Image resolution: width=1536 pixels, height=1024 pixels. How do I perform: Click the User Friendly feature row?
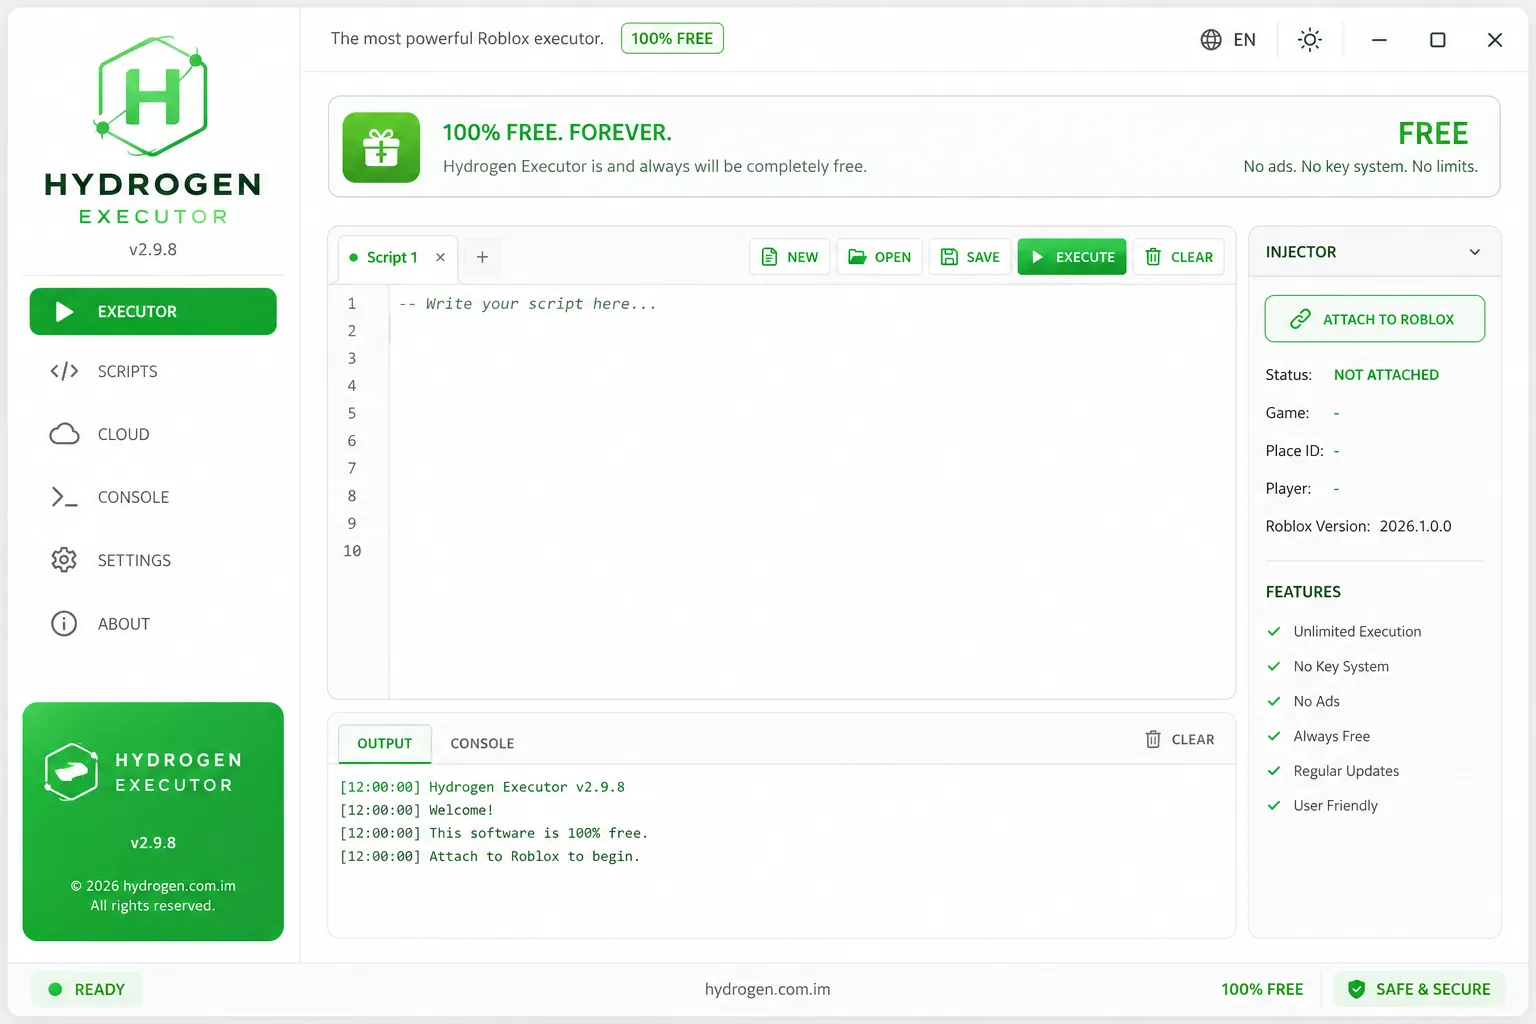coord(1322,806)
